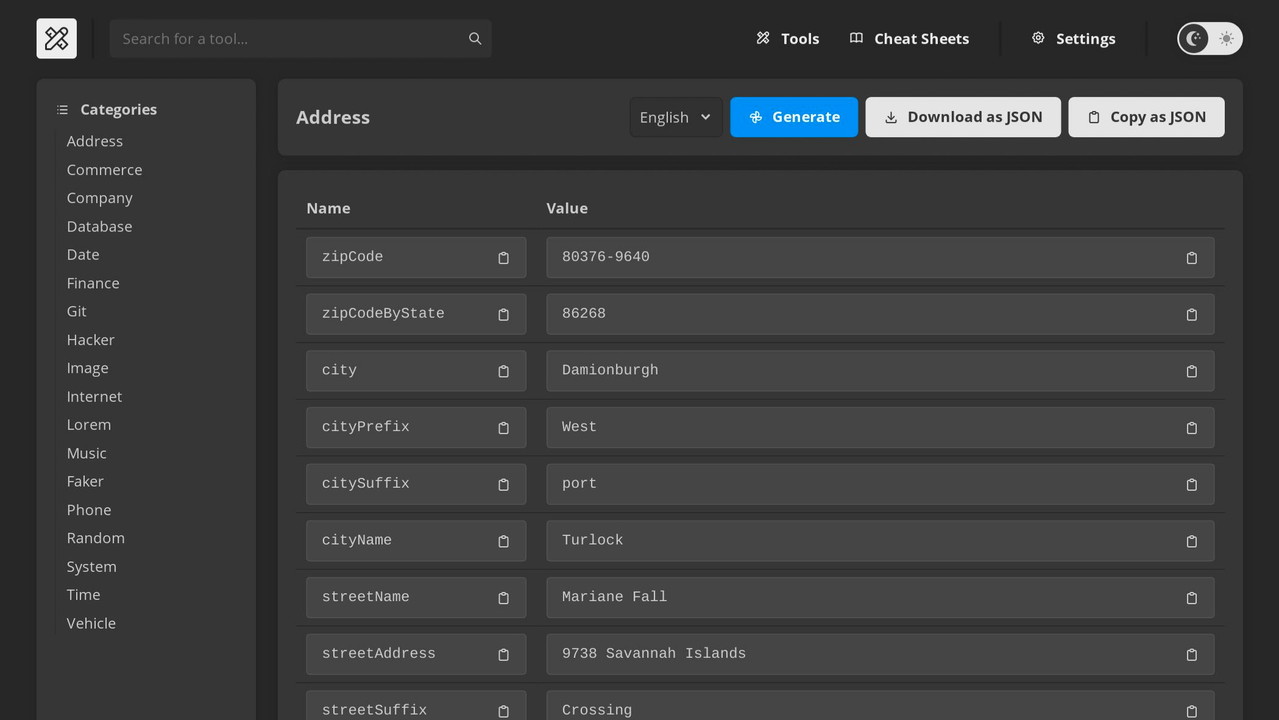Copy the city name field label
This screenshot has height=720, width=1279.
pos(503,371)
